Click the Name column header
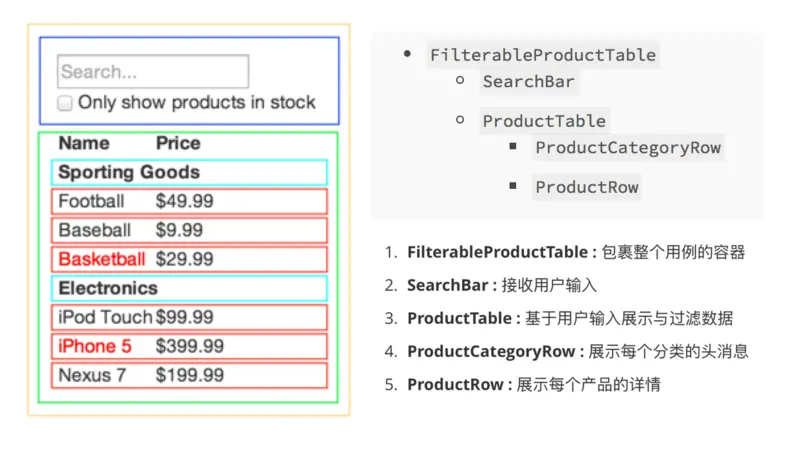Screen dimensions: 800x461 pos(84,143)
